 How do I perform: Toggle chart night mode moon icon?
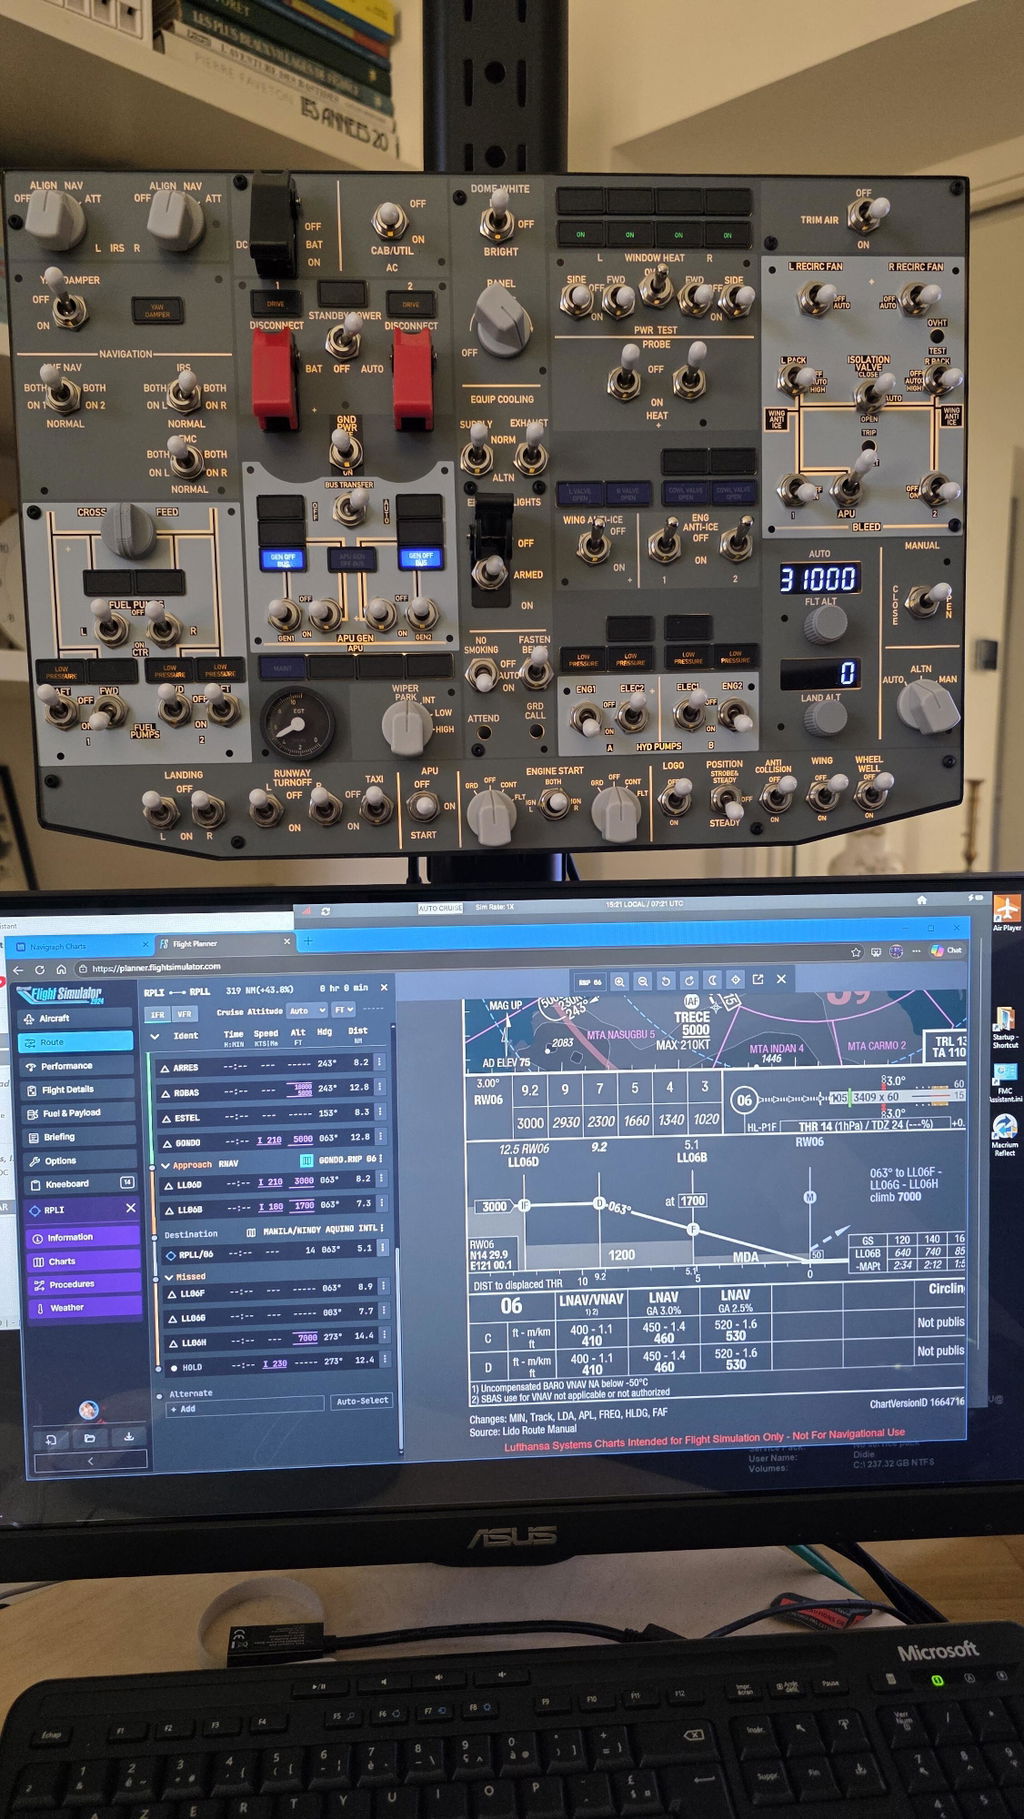(712, 980)
